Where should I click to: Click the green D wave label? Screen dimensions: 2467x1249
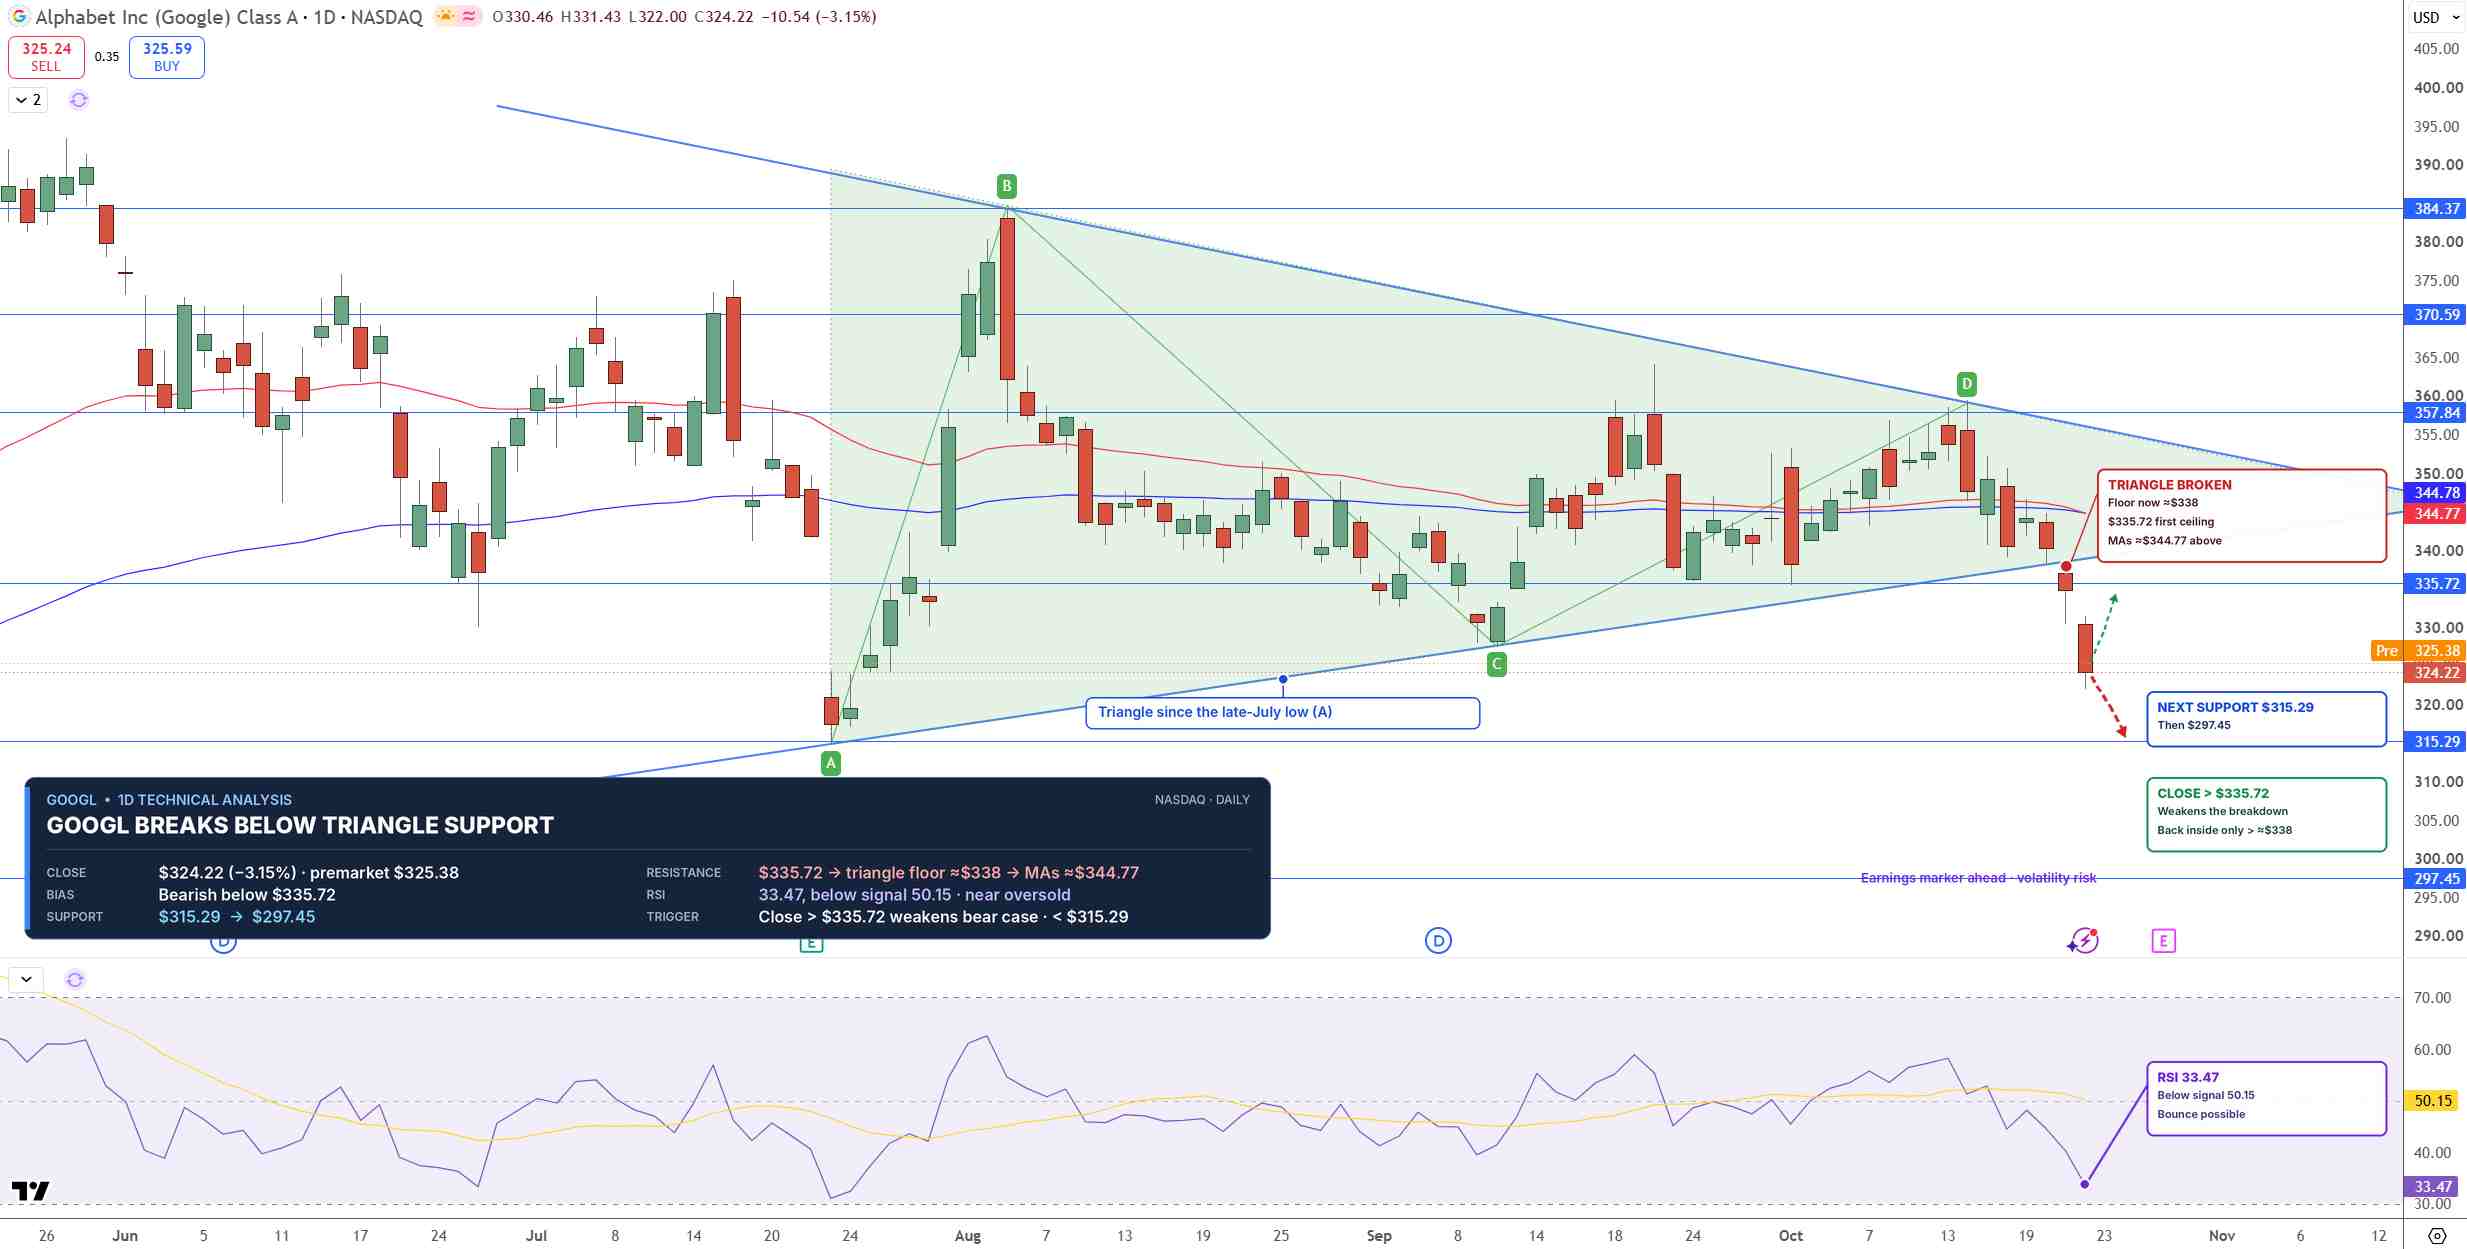(x=1967, y=384)
